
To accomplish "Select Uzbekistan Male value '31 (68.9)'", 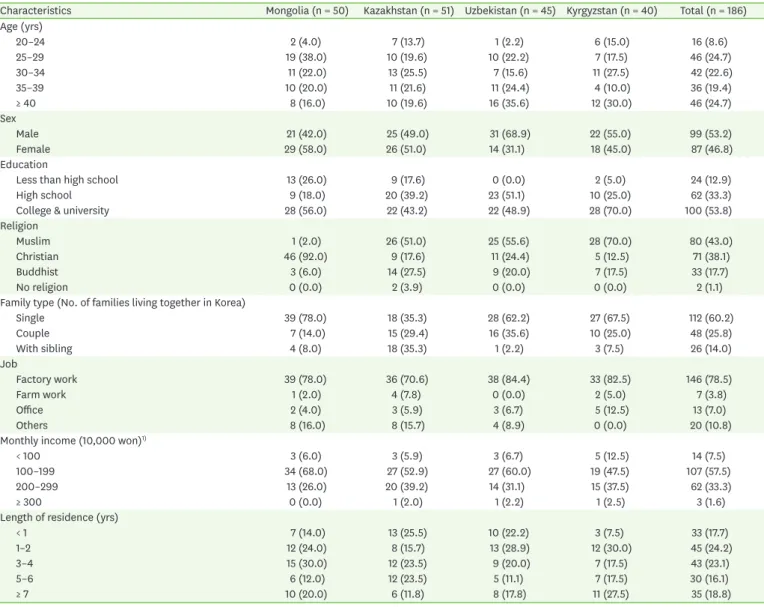I will [510, 134].
